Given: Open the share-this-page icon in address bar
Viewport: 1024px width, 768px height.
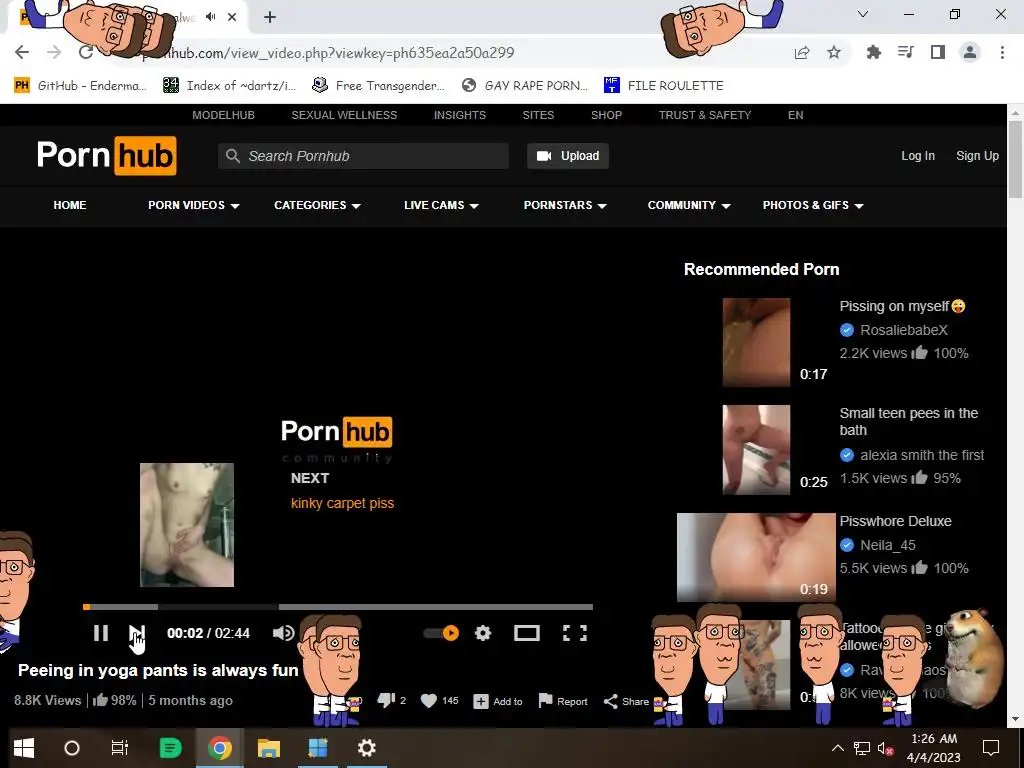Looking at the screenshot, I should [802, 53].
